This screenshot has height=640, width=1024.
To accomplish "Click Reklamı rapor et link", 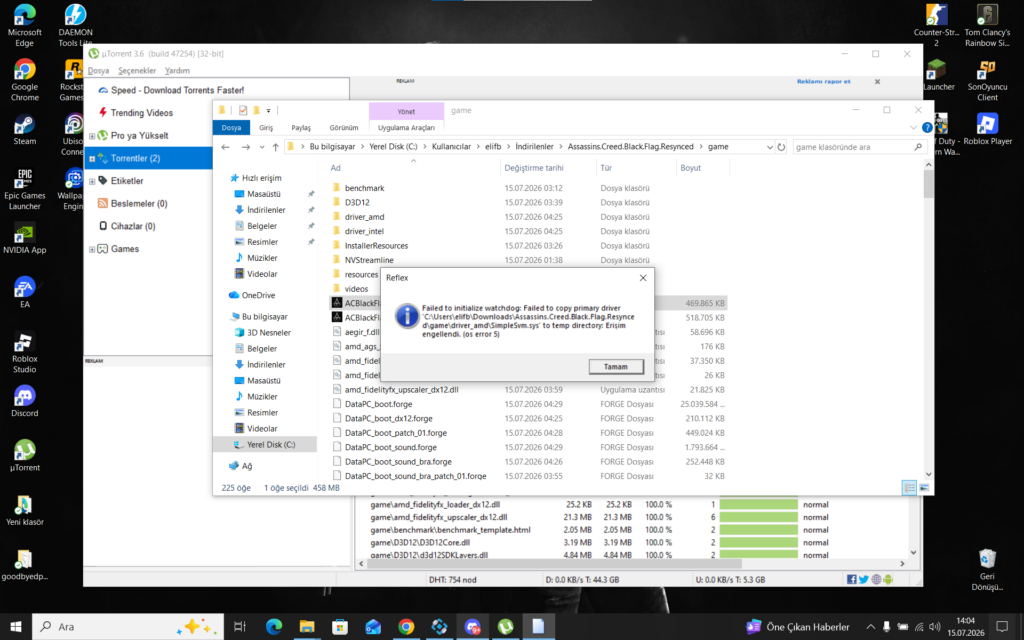I will pos(824,82).
